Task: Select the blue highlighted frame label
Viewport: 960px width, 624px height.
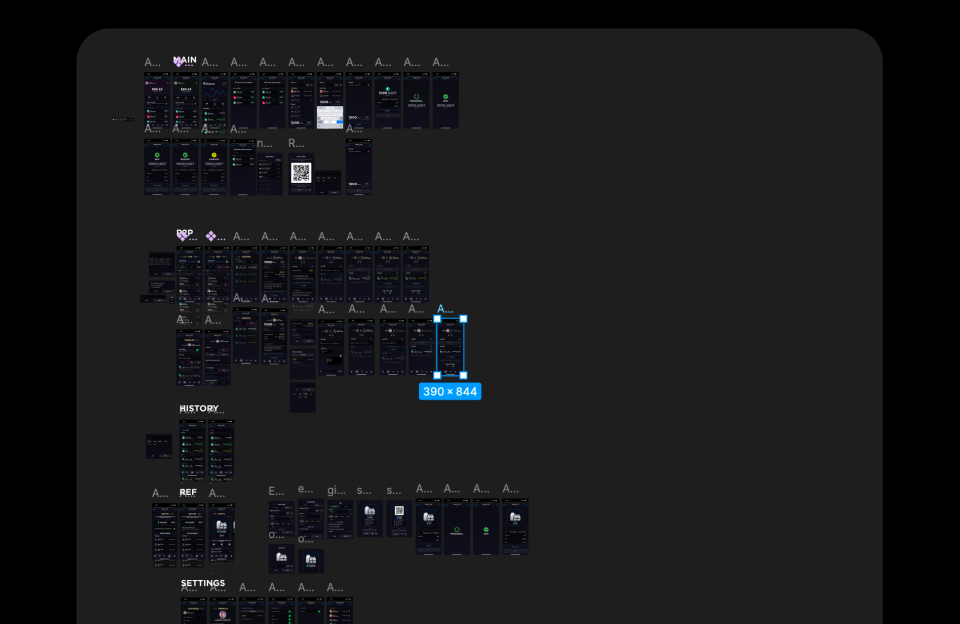Action: 445,309
